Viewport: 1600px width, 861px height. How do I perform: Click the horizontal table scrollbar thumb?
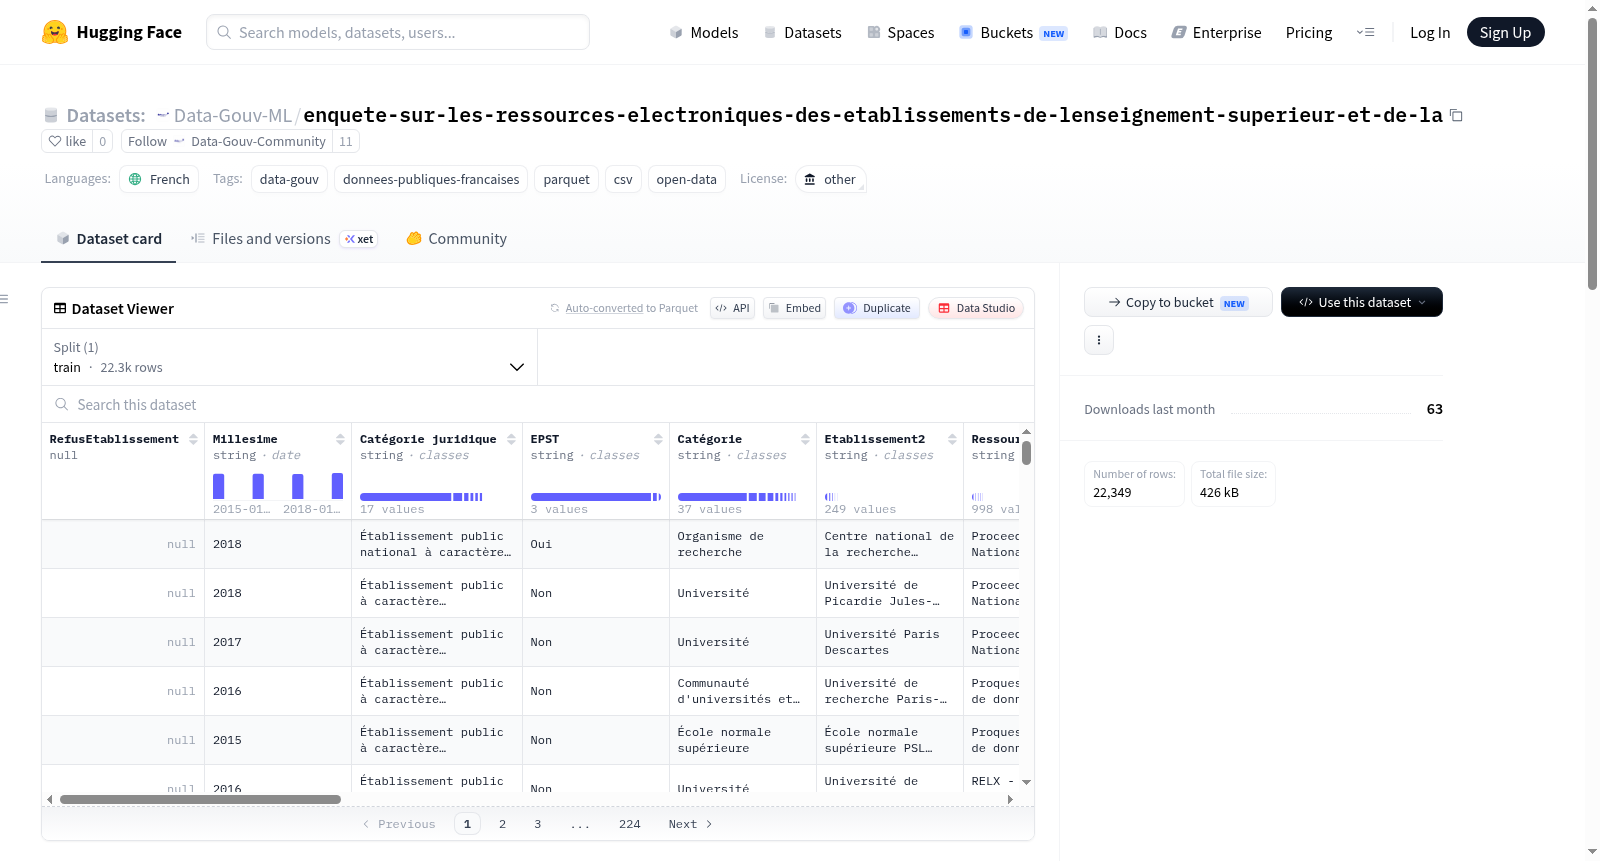pyautogui.click(x=200, y=800)
